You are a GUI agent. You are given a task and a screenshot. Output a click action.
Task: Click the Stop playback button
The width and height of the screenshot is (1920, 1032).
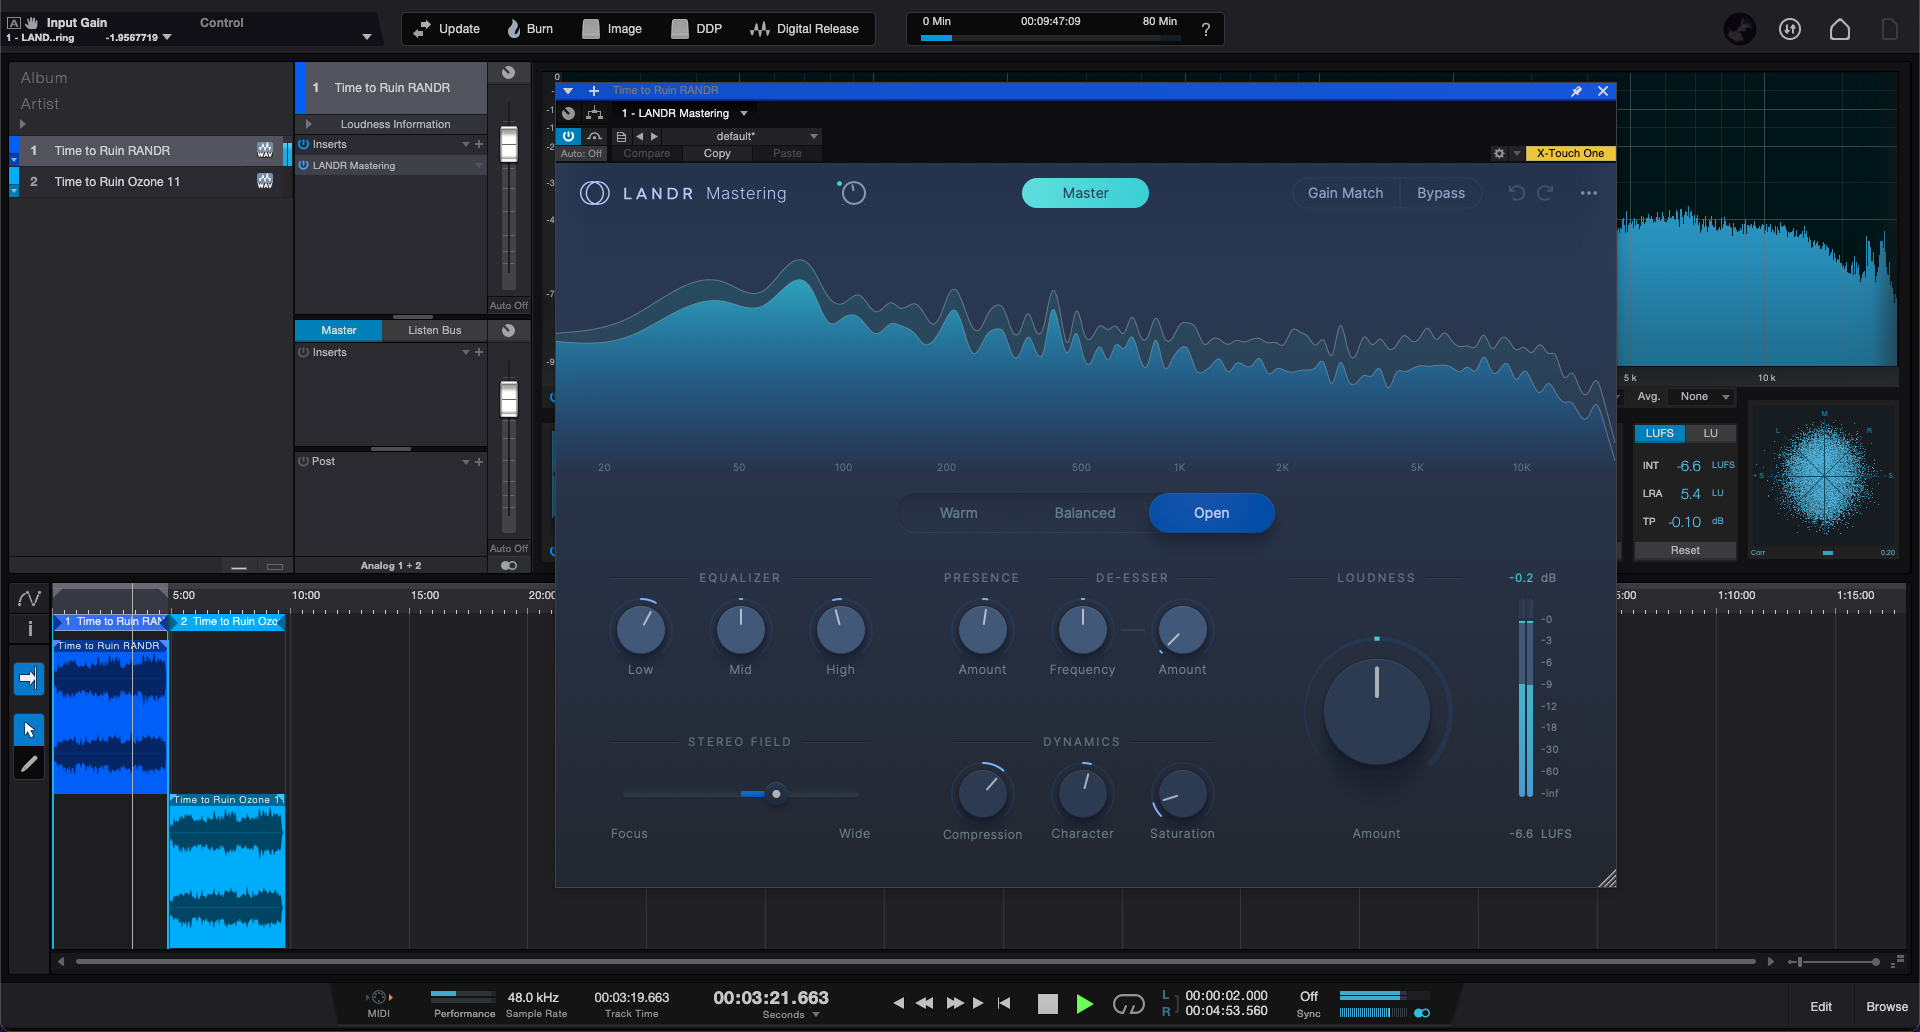coord(1047,1003)
